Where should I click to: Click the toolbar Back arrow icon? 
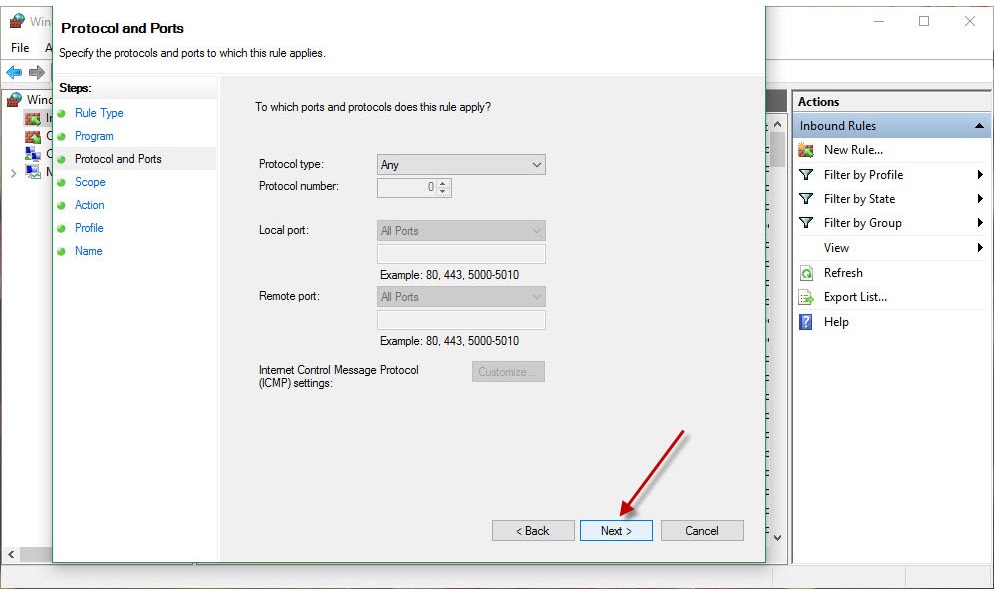coord(14,72)
